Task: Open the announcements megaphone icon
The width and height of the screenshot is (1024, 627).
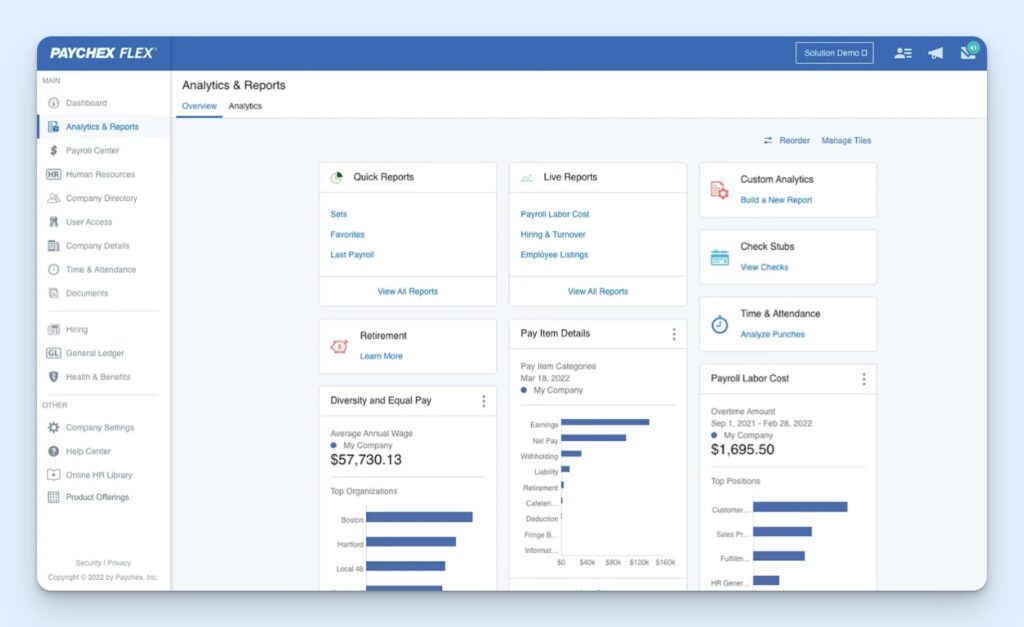Action: point(935,53)
